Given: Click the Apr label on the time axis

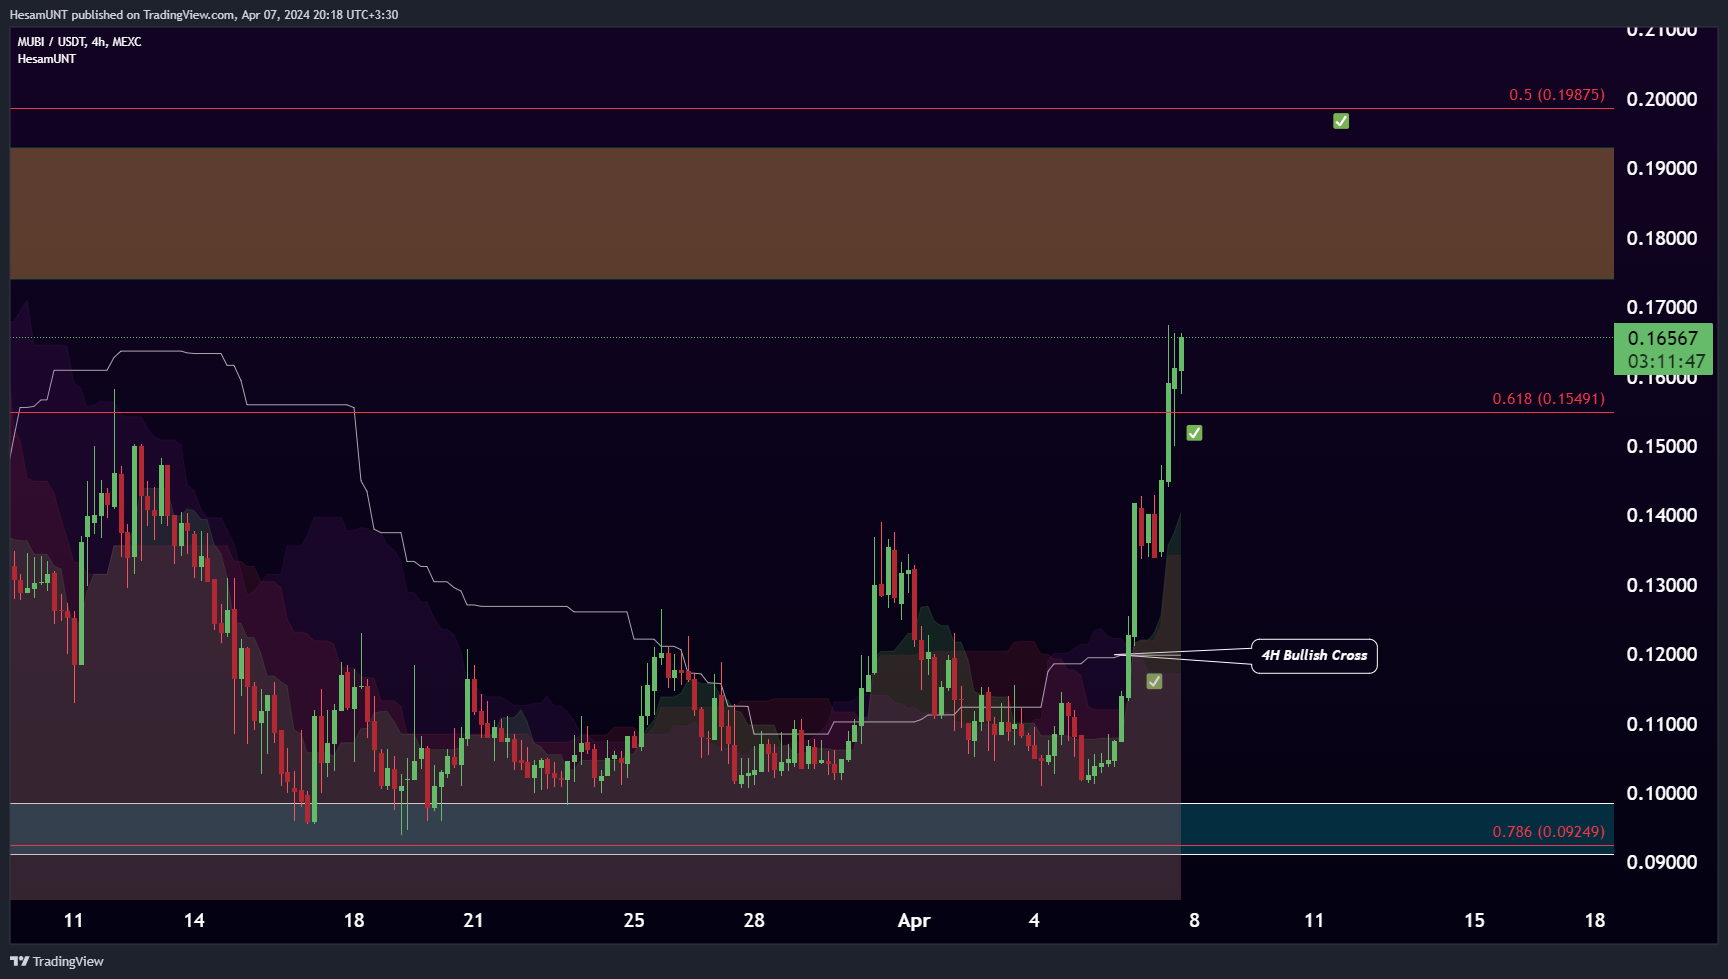Looking at the screenshot, I should [914, 921].
